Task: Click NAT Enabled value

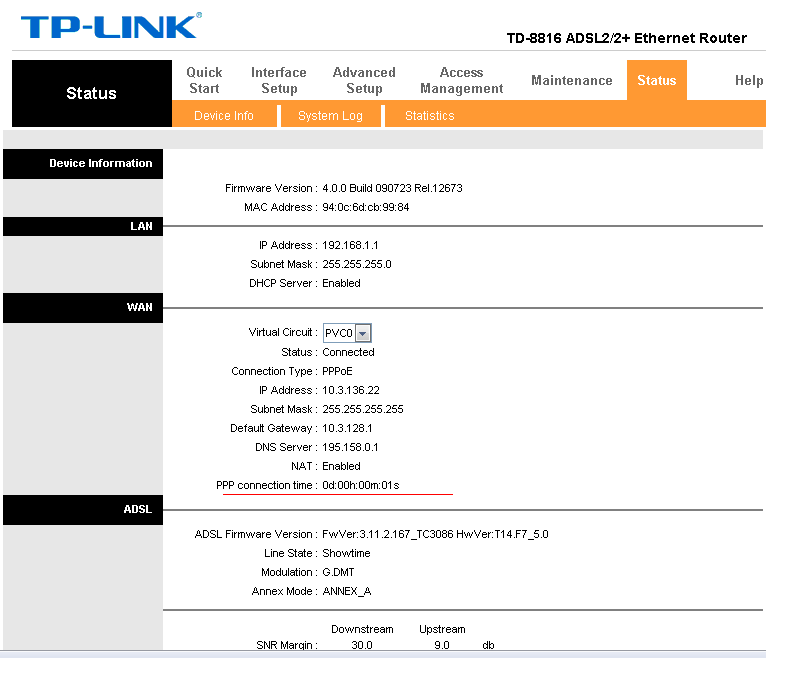Action: [x=341, y=466]
